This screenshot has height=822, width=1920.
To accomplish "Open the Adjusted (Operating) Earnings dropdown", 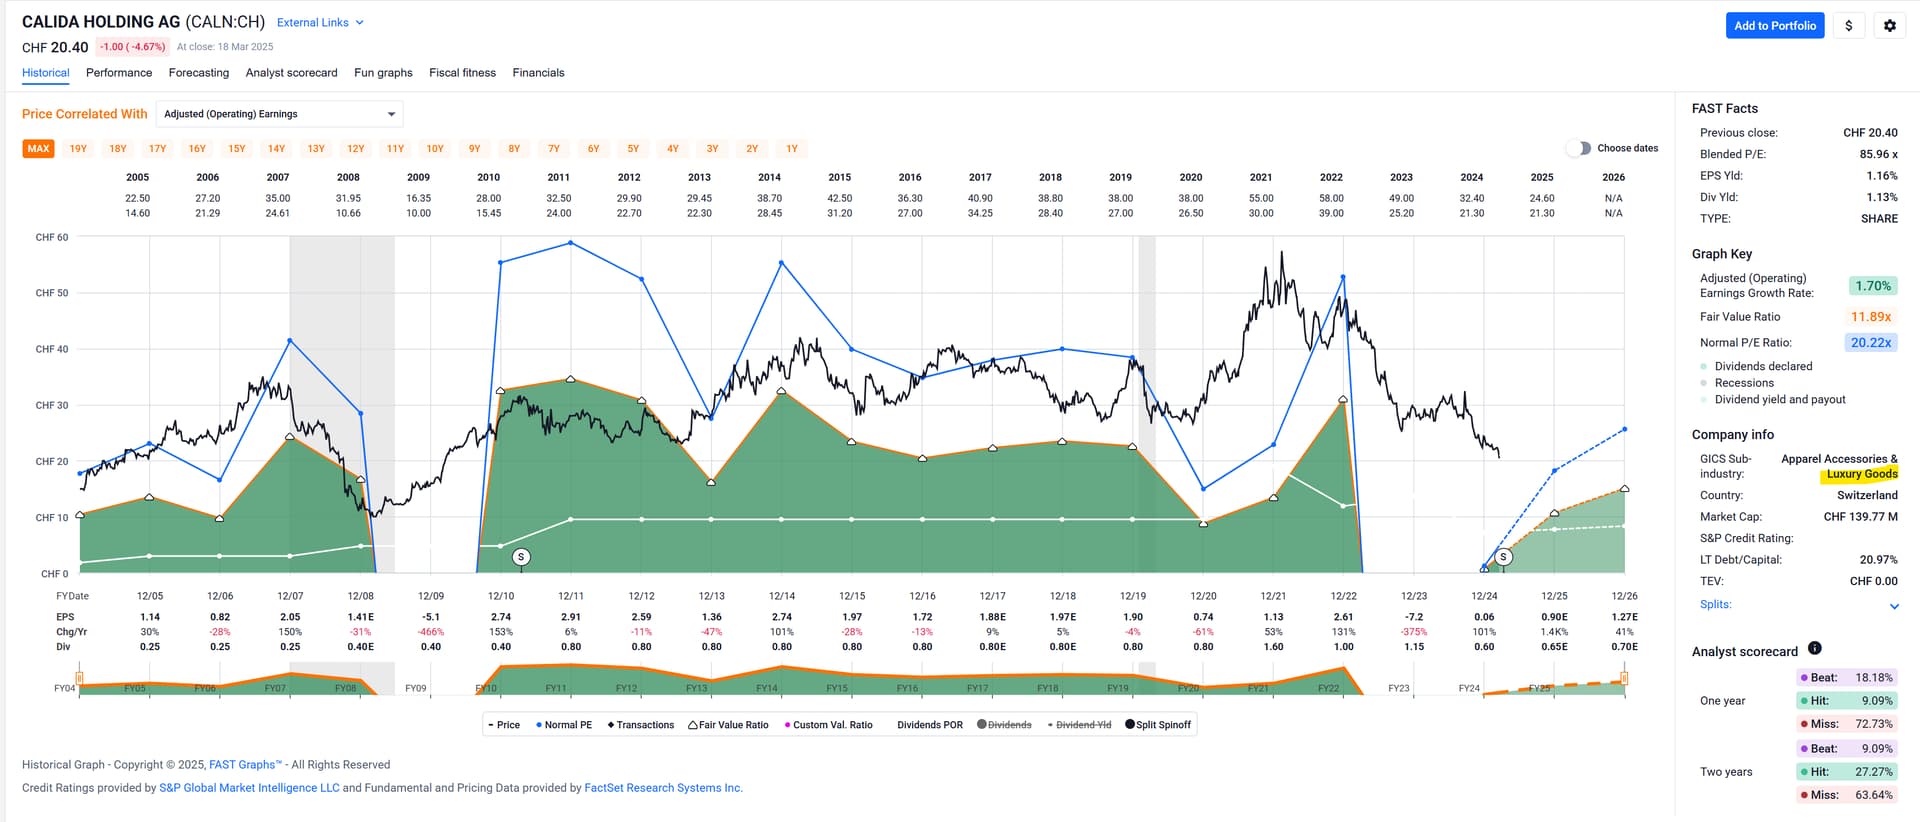I will (280, 114).
